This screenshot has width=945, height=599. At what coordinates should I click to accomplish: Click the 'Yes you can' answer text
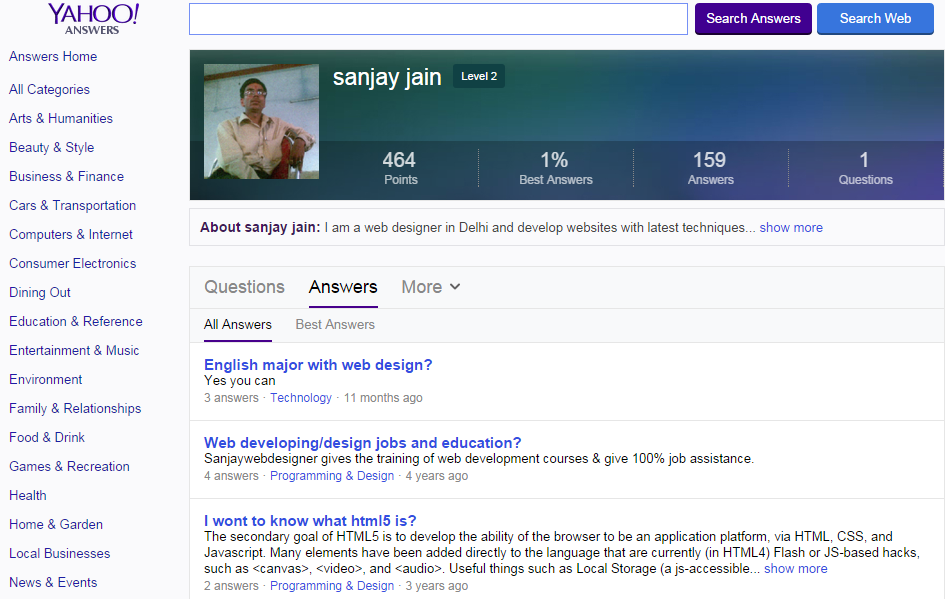pyautogui.click(x=240, y=381)
